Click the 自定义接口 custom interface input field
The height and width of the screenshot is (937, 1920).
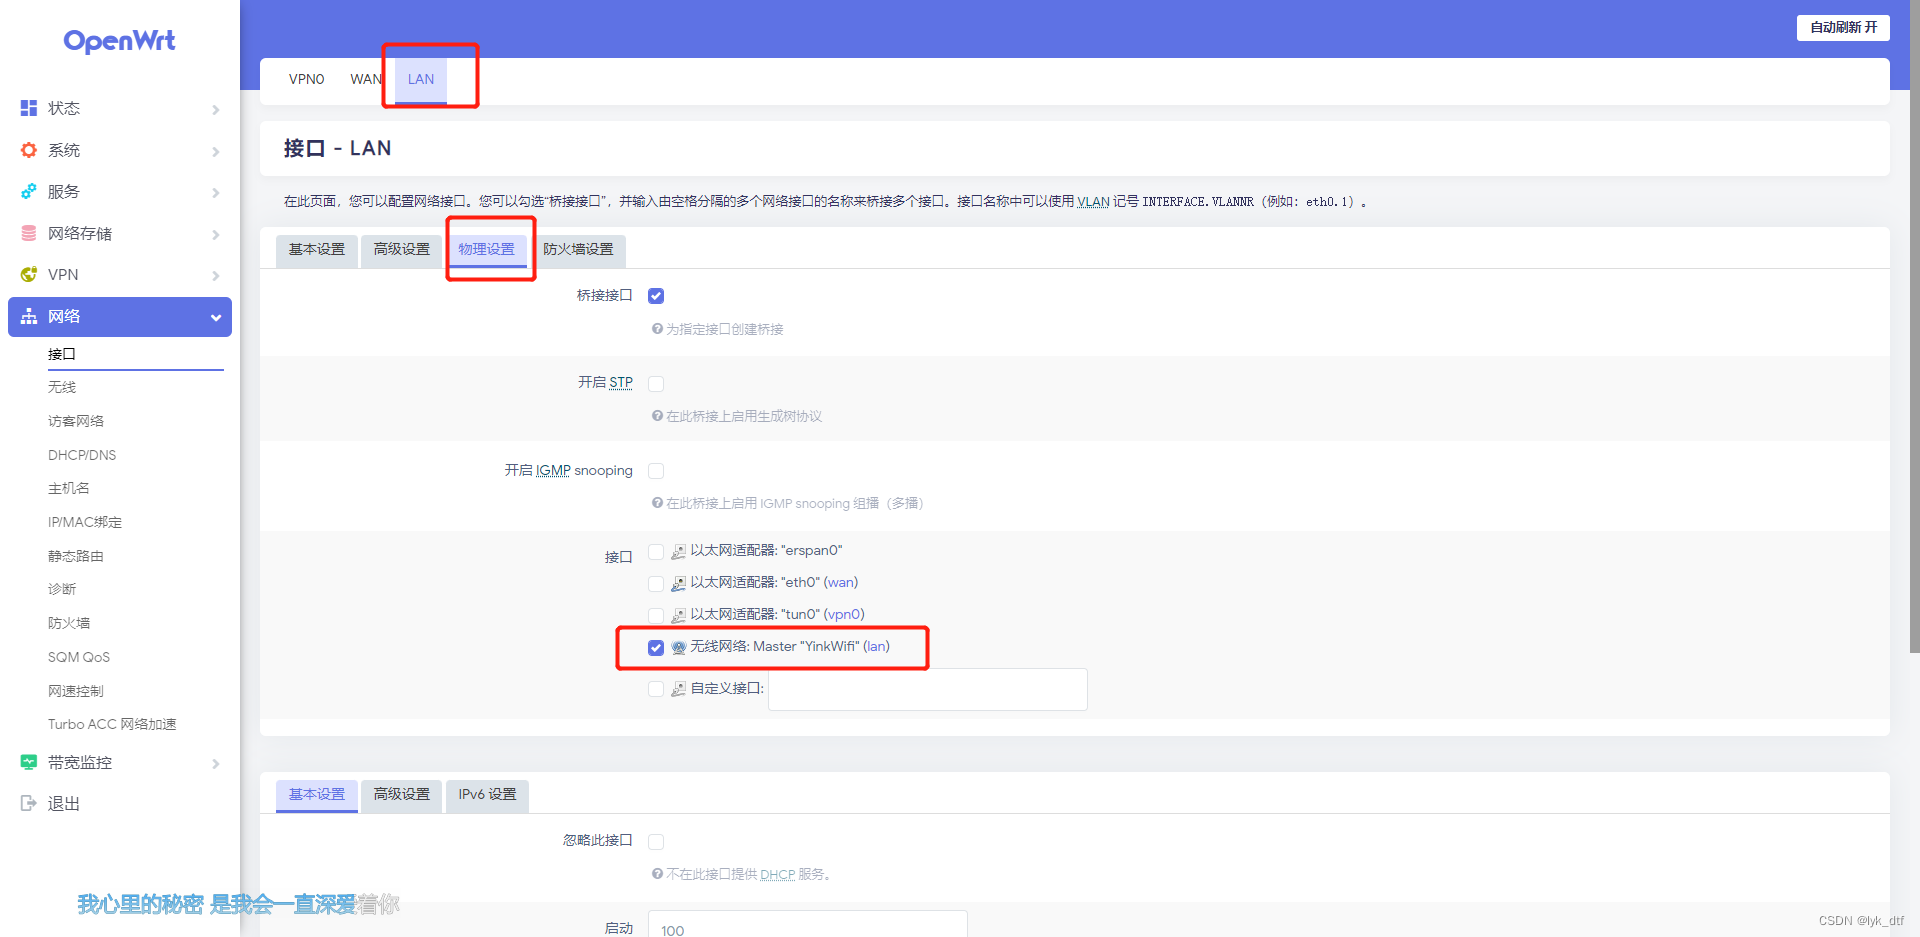pyautogui.click(x=926, y=689)
